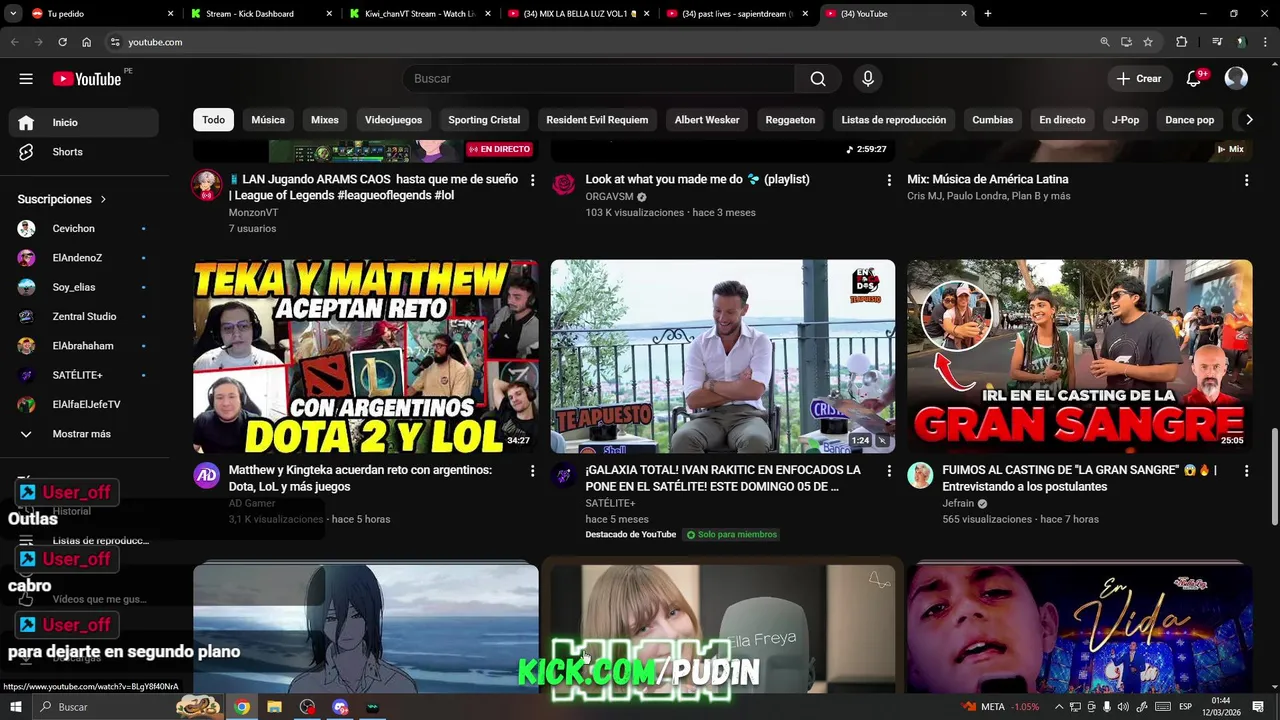This screenshot has width=1280, height=720.
Task: Click the ORGAVSM channel name
Action: (610, 197)
